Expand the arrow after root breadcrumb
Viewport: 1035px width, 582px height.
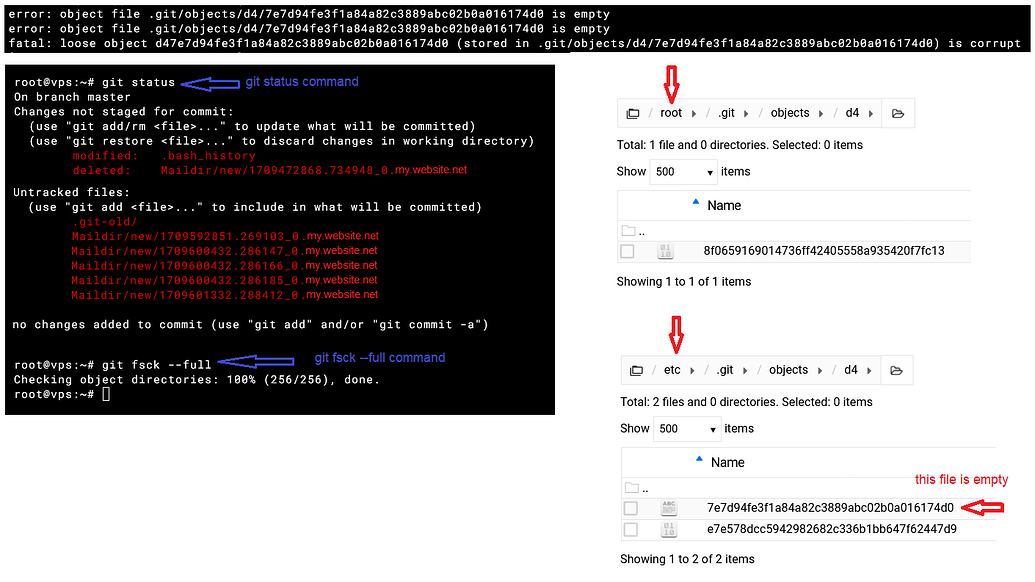693,113
